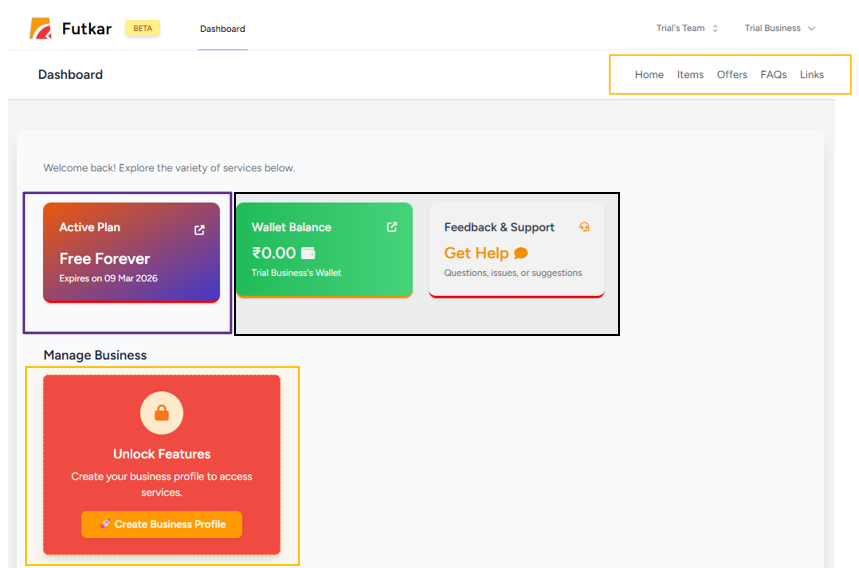Click the Create Business Profile button

[162, 524]
